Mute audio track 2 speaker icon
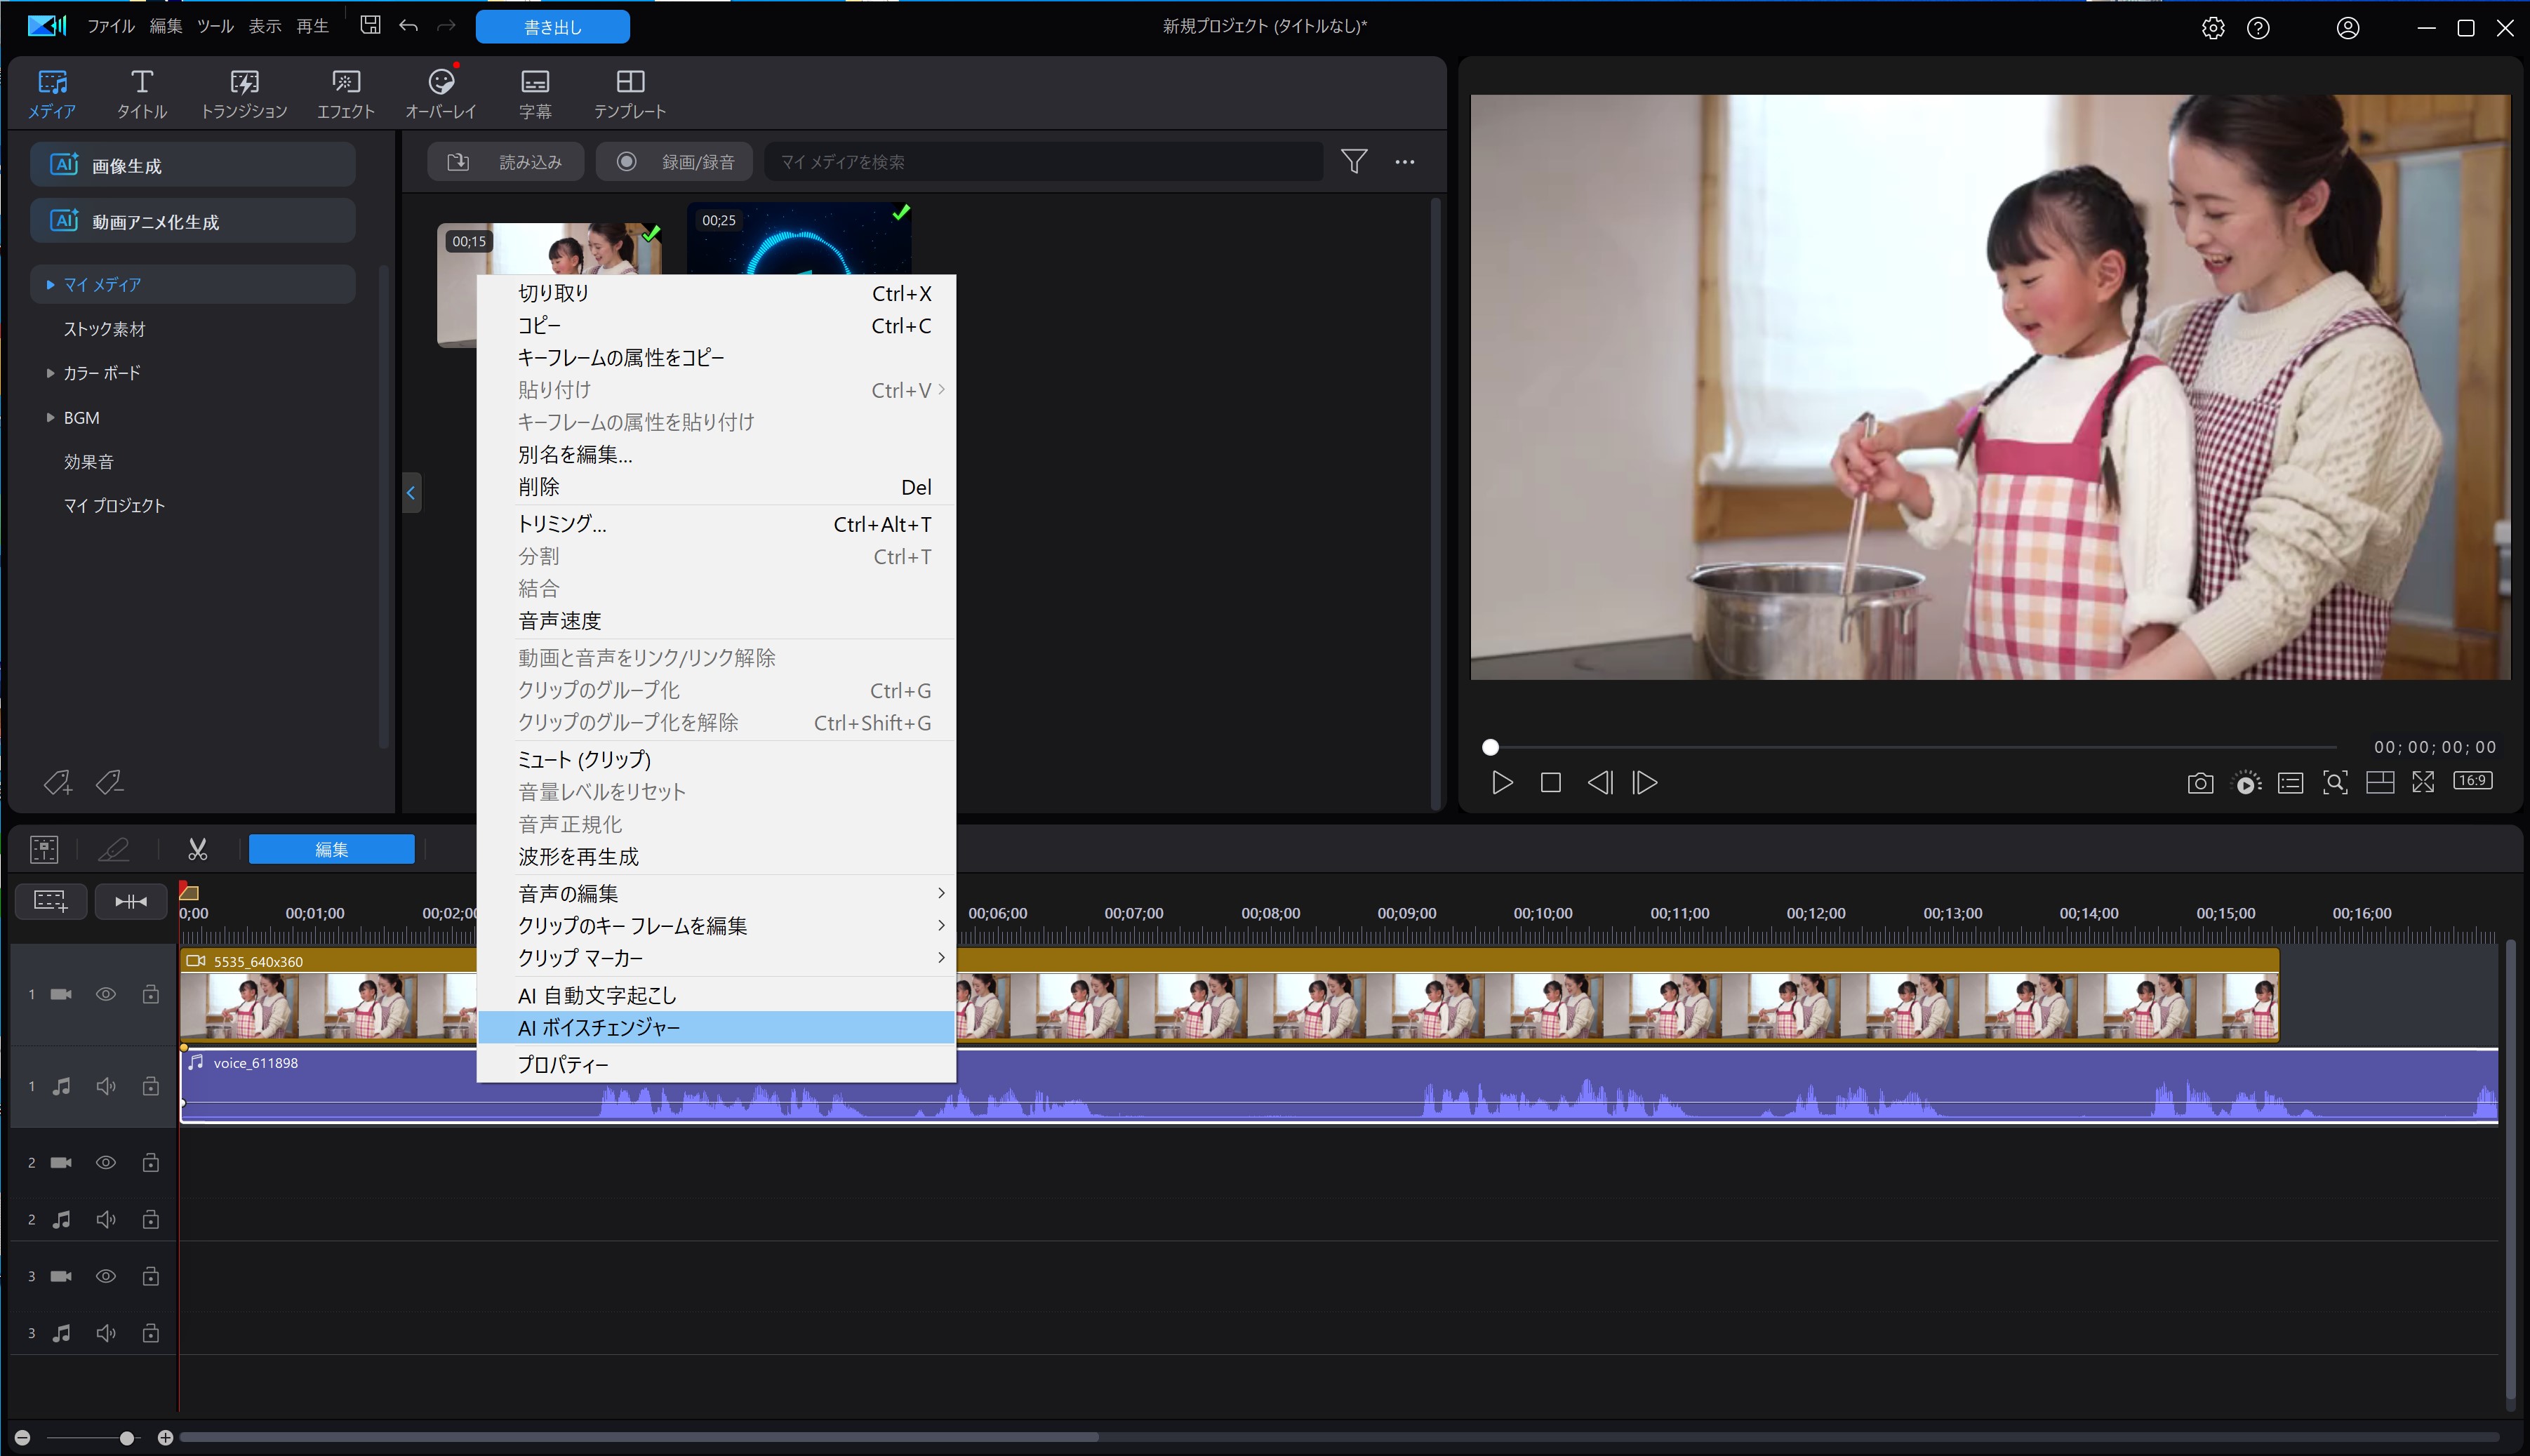This screenshot has height=1456, width=2530. (x=106, y=1218)
